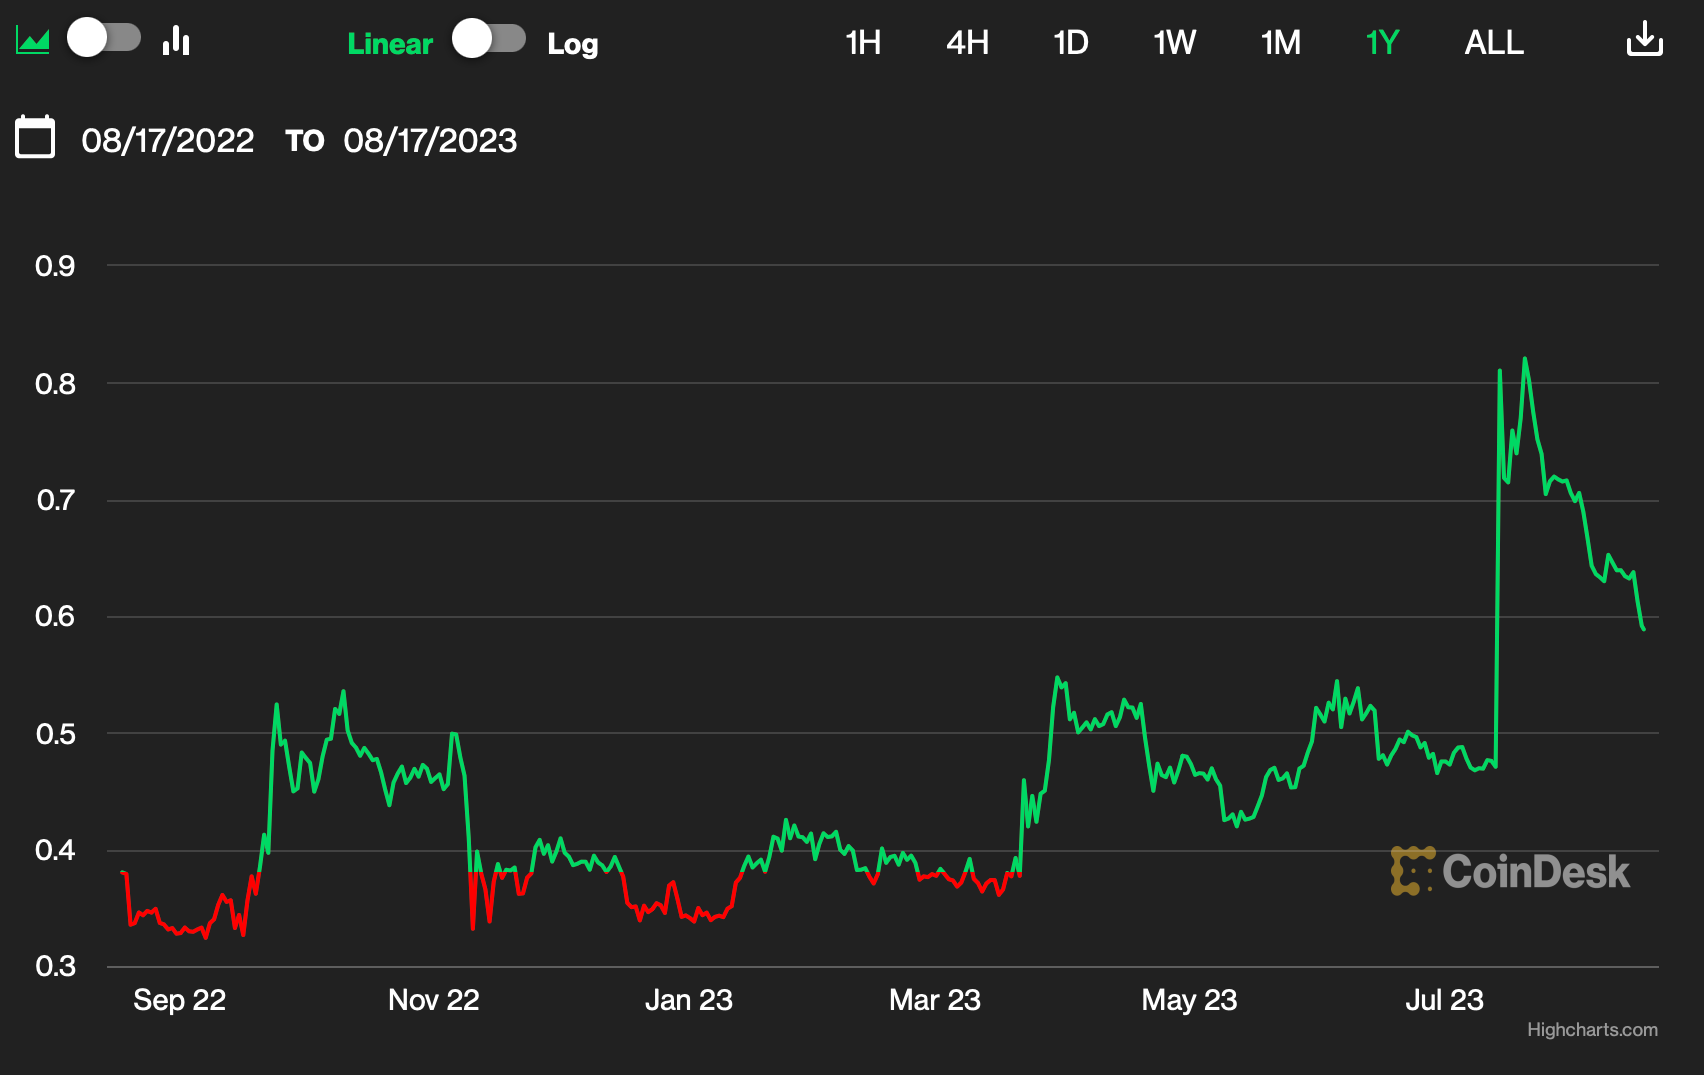Click the 0.6 y-axis value
The height and width of the screenshot is (1075, 1704).
55,616
